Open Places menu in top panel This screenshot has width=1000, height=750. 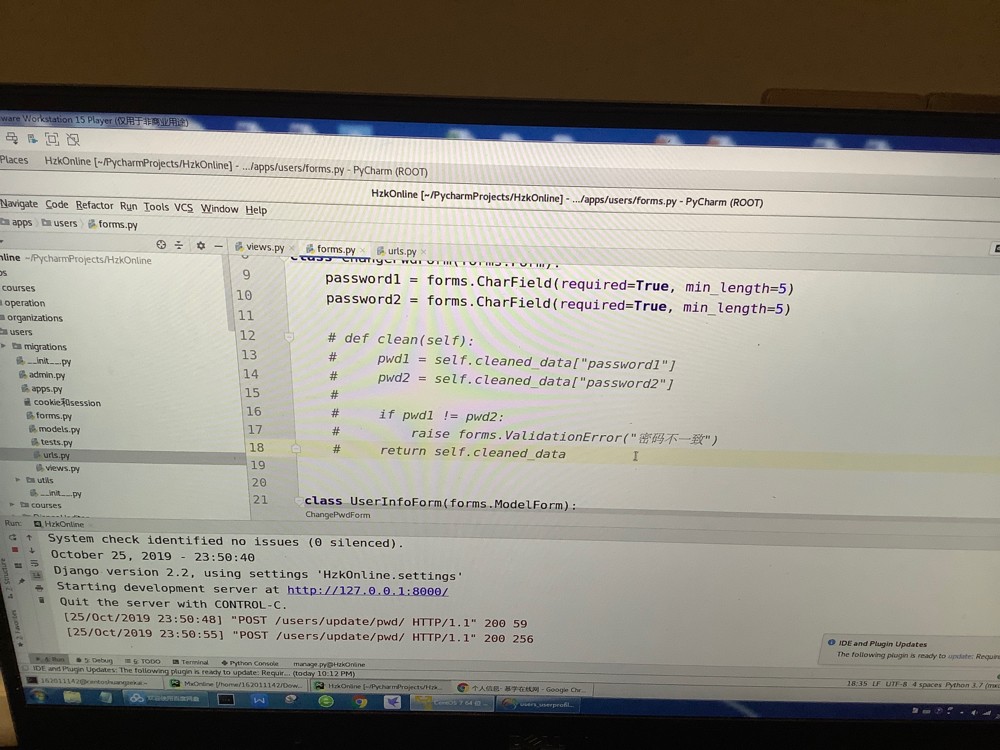click(14, 159)
